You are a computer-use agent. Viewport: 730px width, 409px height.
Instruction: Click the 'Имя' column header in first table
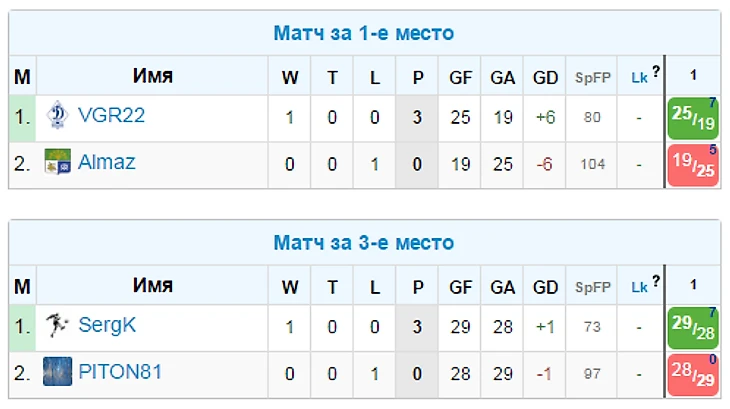152,77
